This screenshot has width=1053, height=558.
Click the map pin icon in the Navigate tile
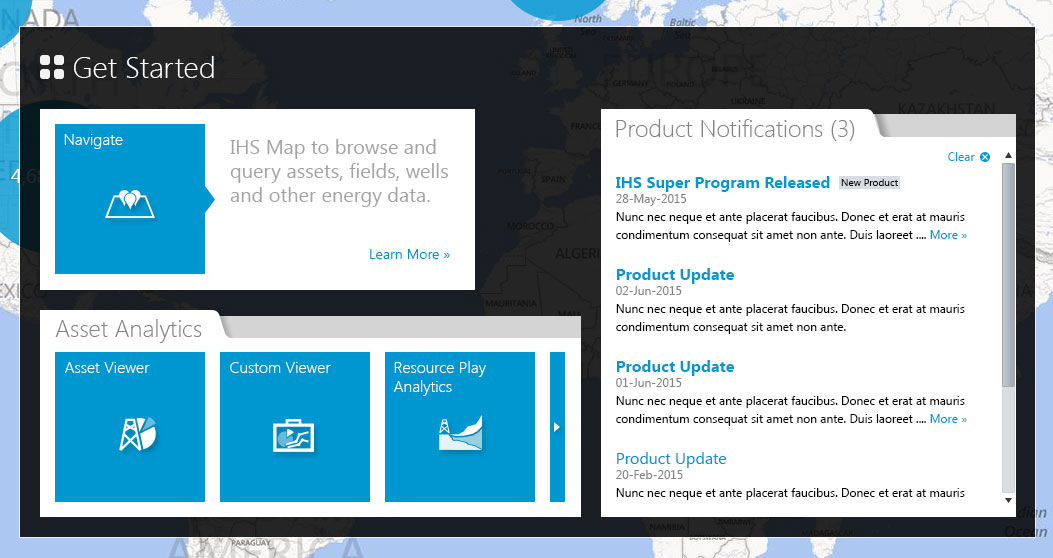[x=130, y=204]
